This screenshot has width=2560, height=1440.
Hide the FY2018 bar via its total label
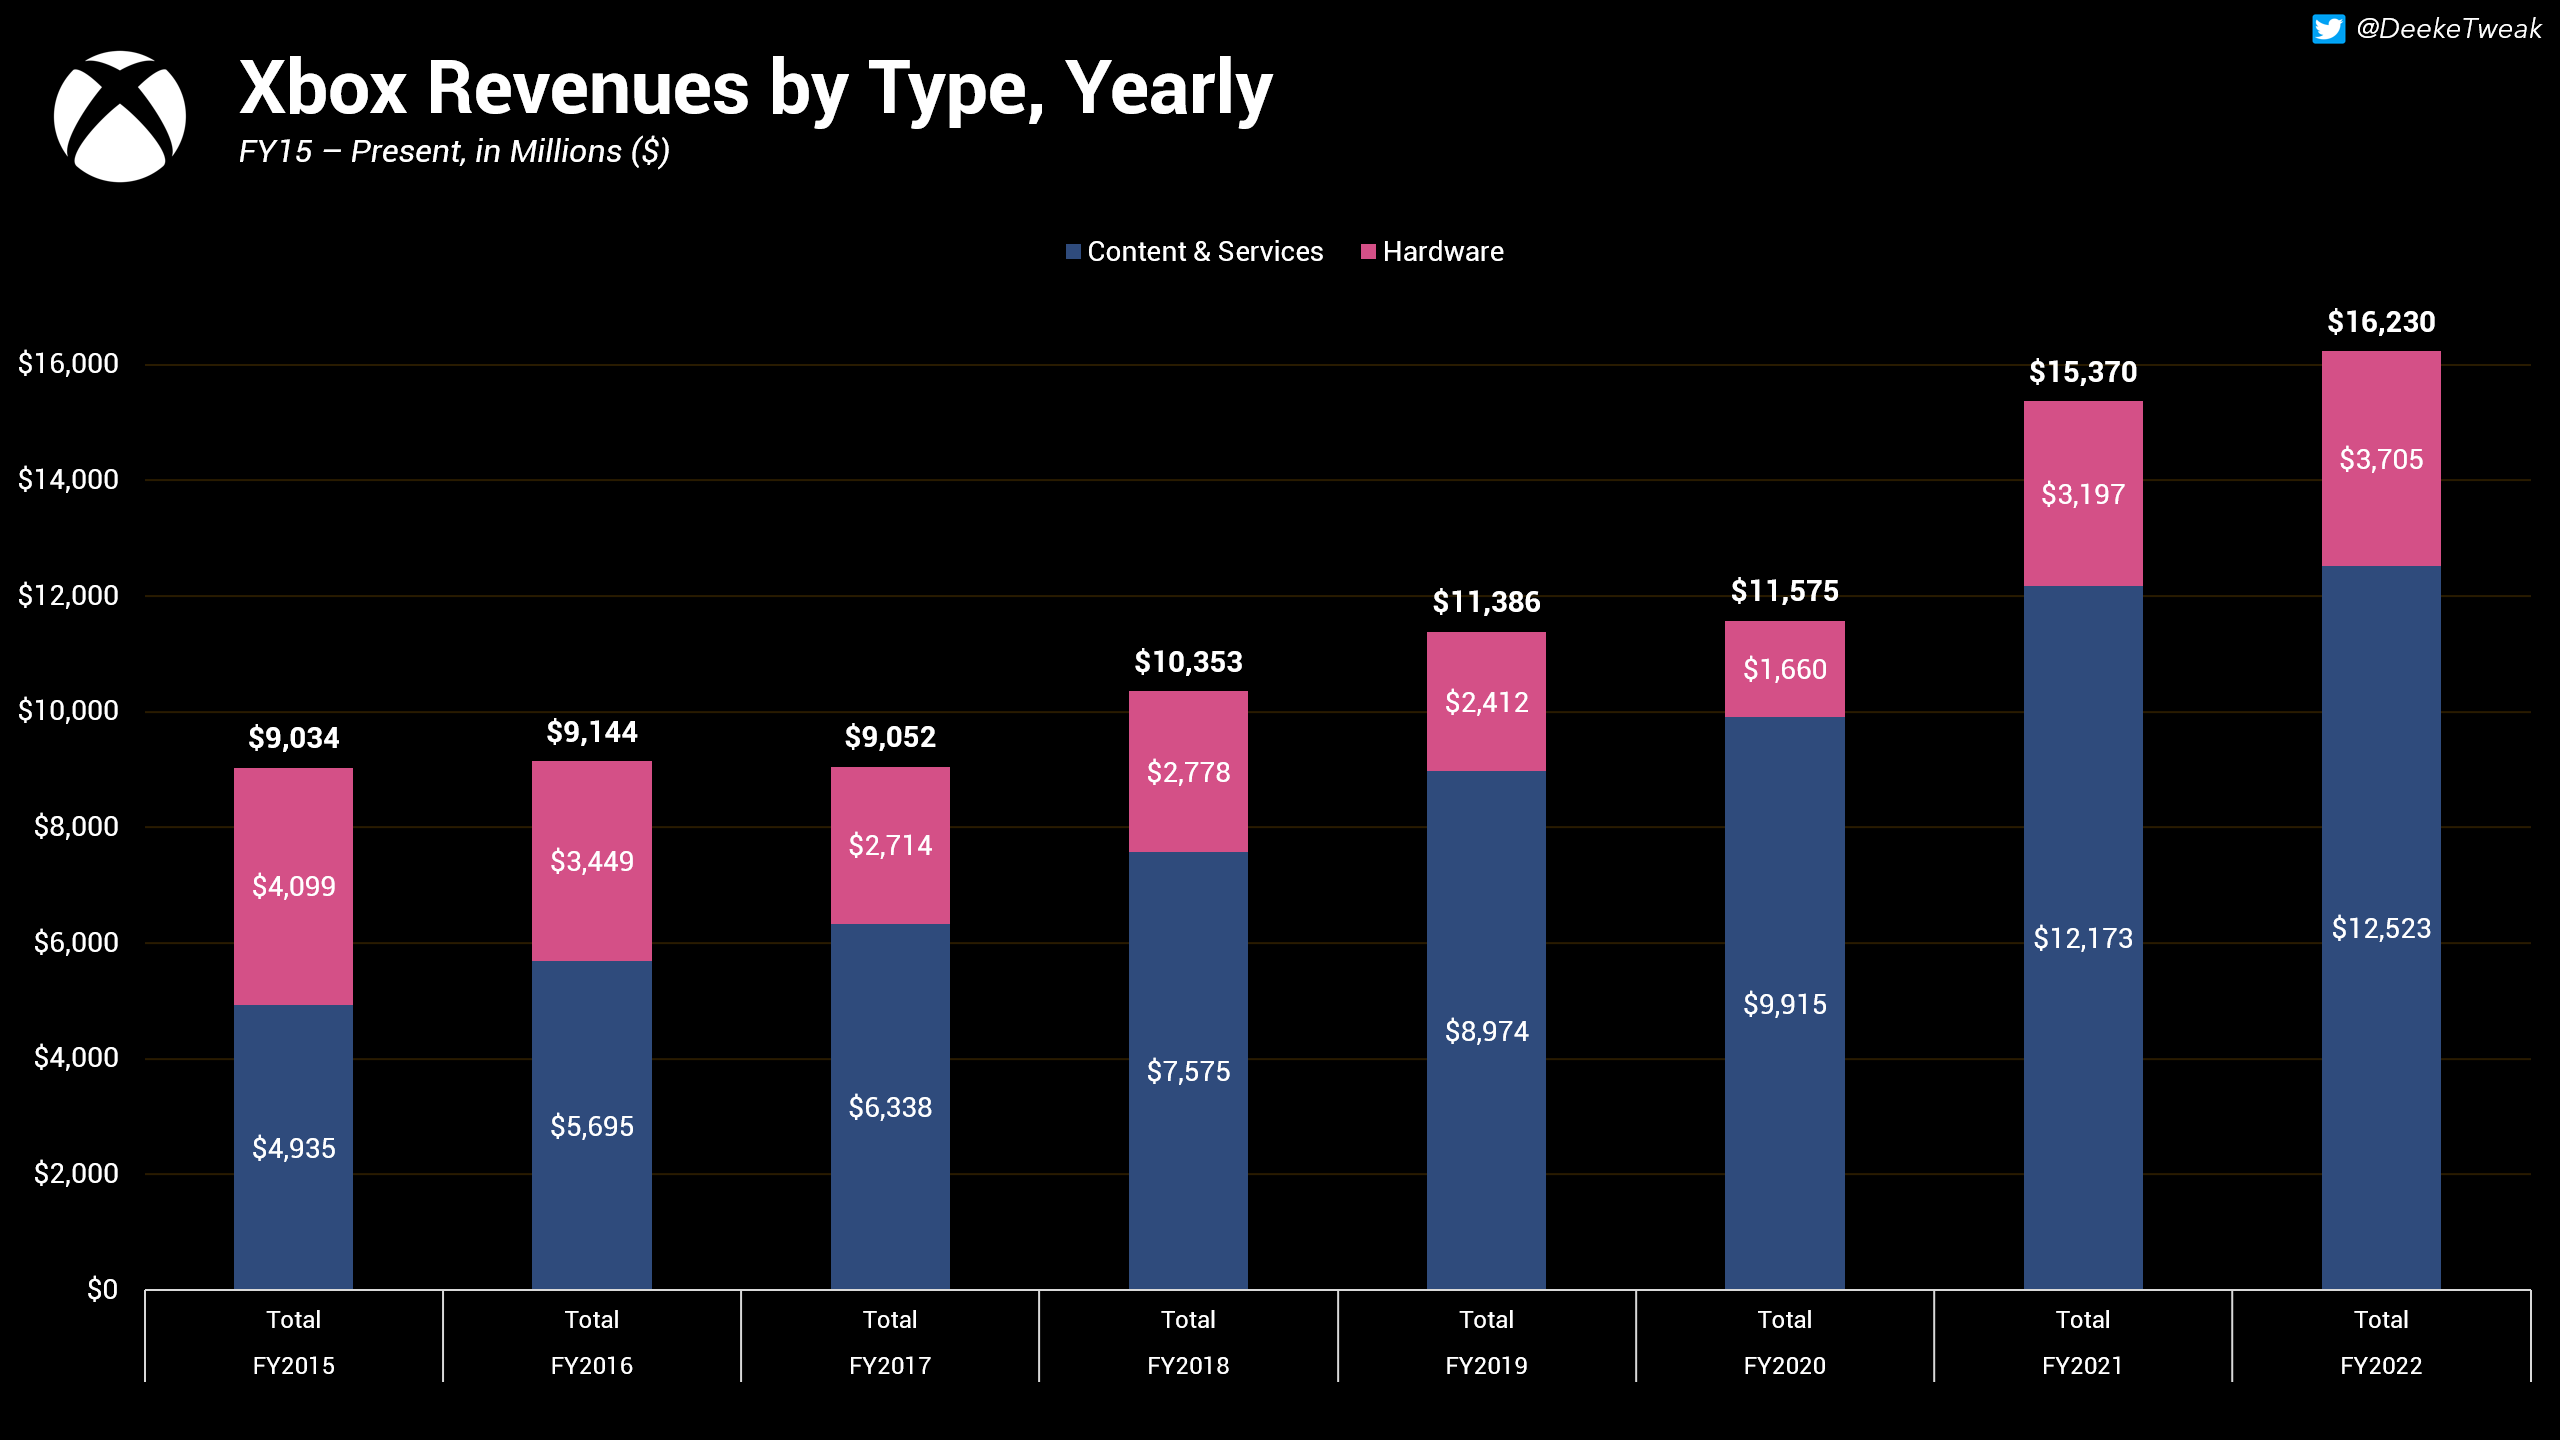point(1188,661)
